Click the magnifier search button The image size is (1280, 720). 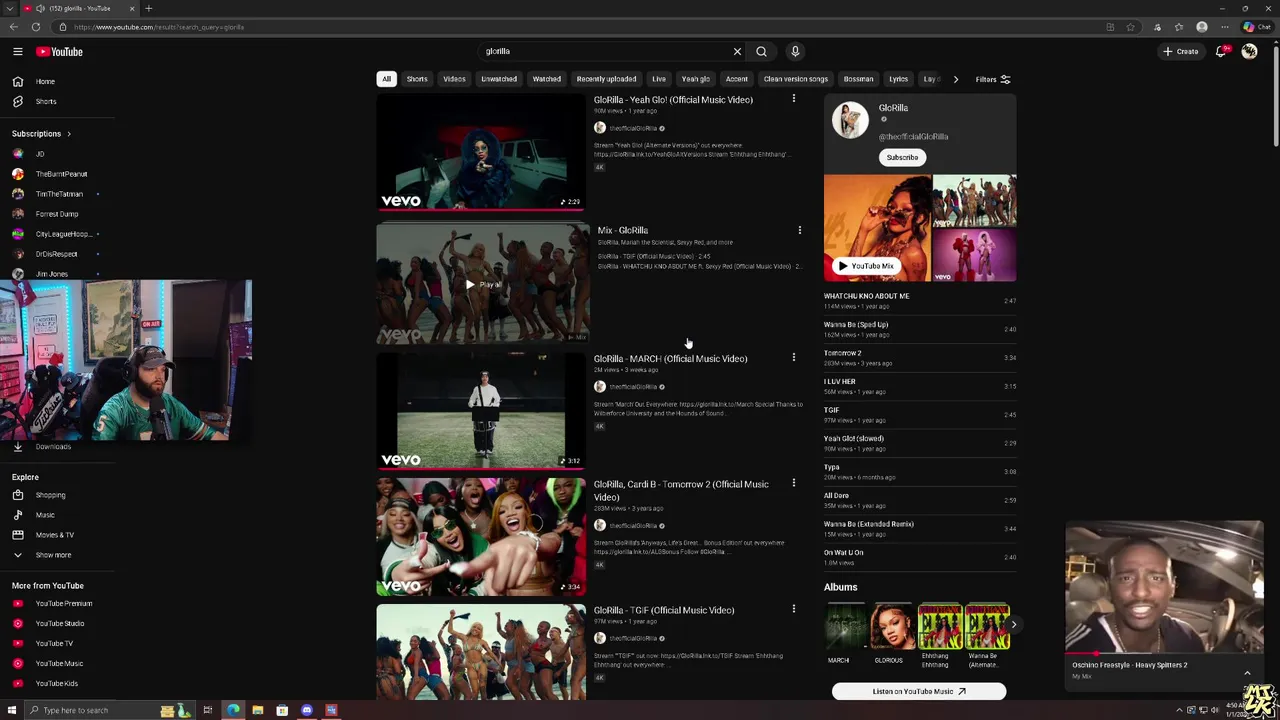click(x=761, y=51)
